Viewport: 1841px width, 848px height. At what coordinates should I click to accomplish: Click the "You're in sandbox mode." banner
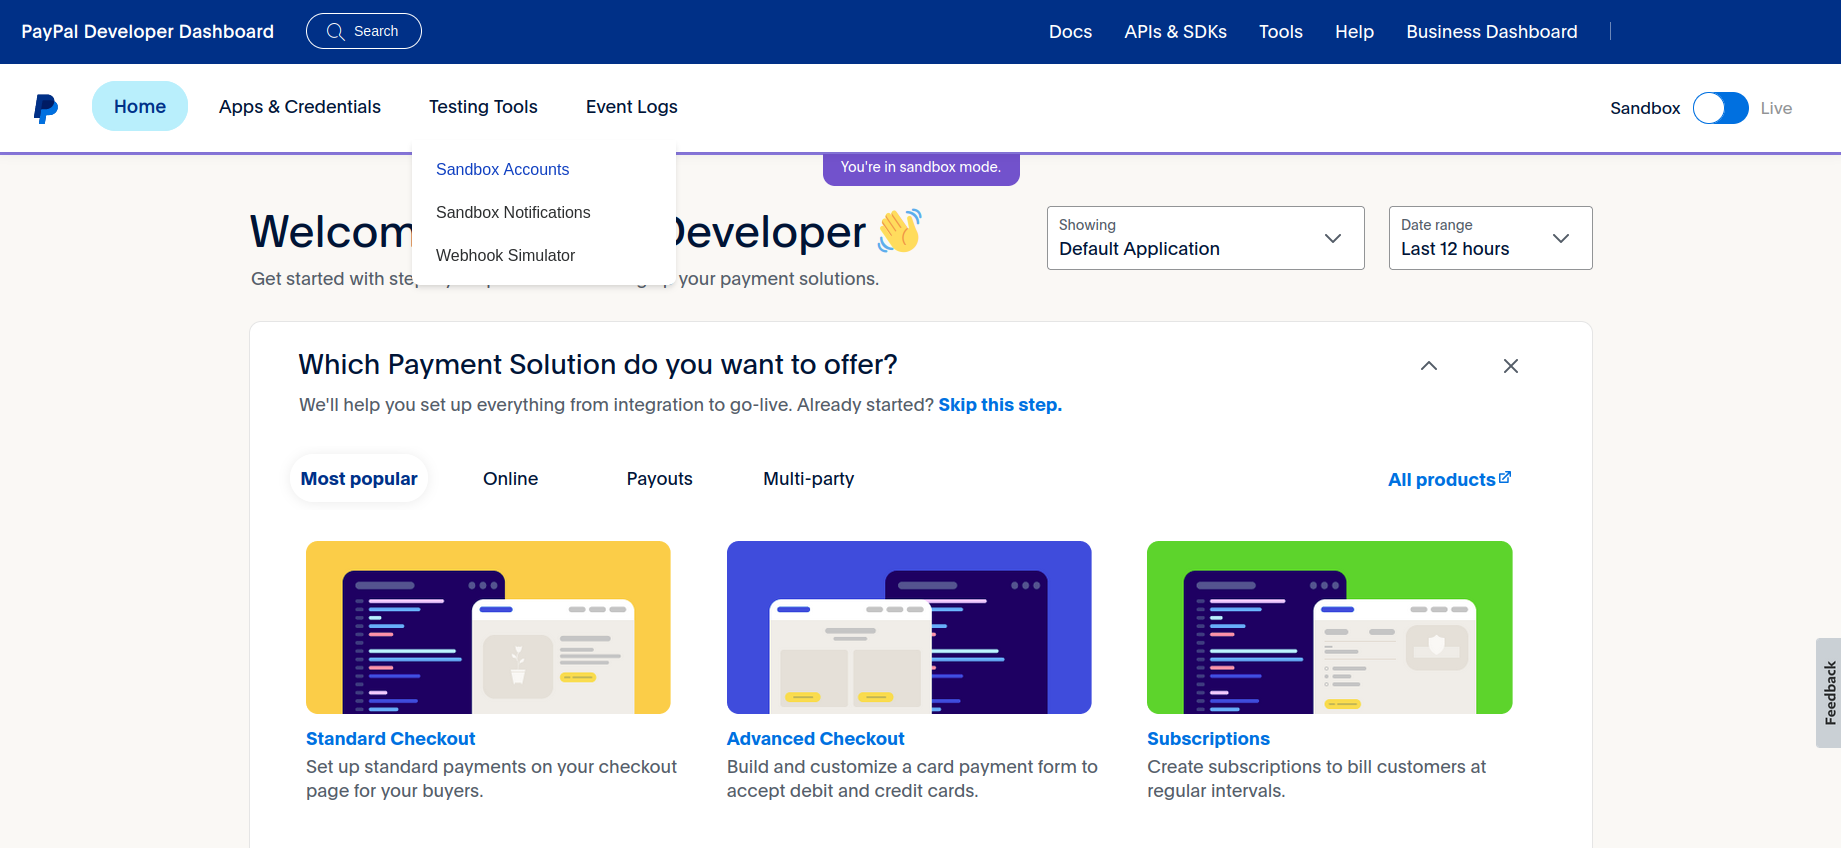[921, 168]
